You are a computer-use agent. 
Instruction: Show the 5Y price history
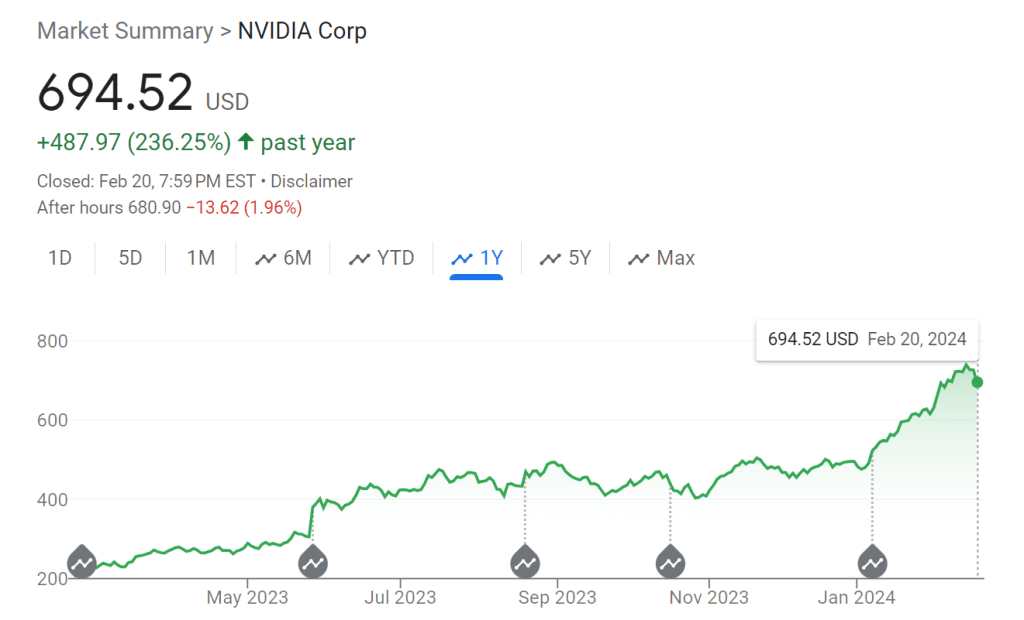566,258
